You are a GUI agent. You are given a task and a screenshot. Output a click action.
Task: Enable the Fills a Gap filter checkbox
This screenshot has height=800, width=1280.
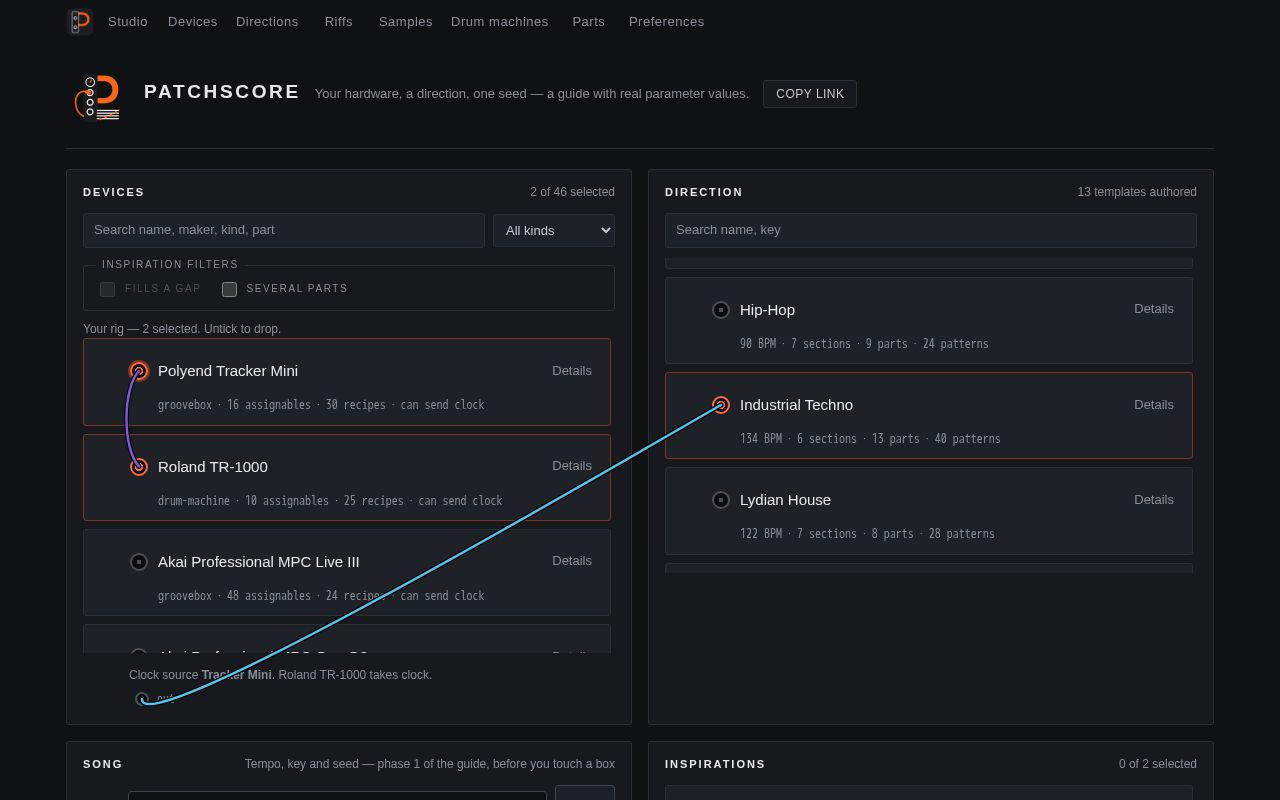107,289
